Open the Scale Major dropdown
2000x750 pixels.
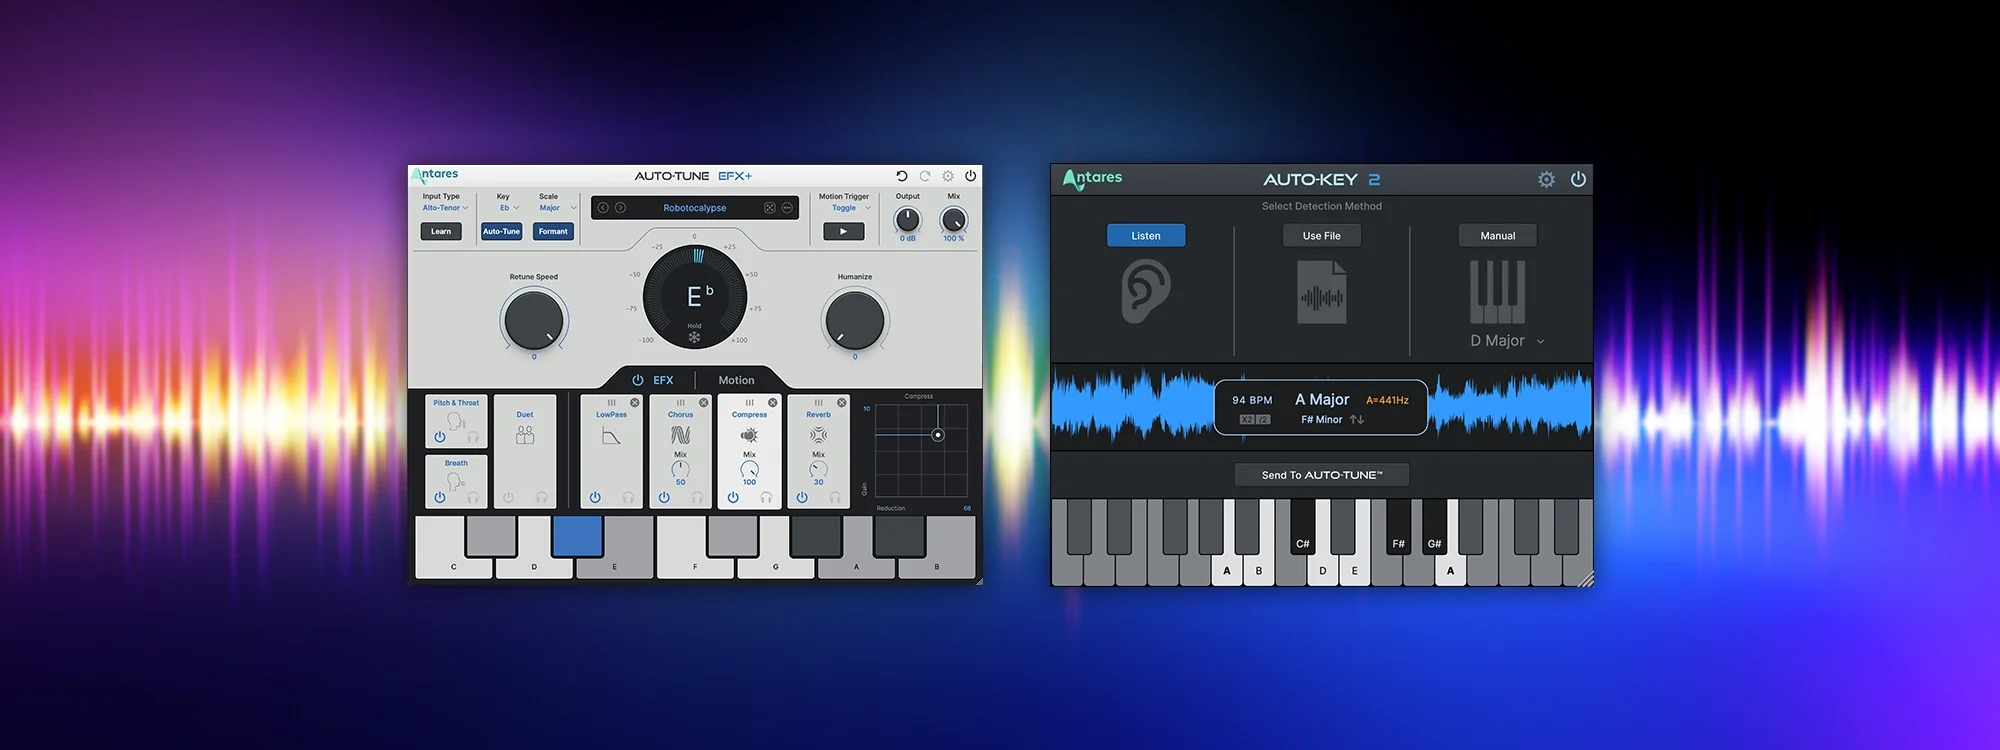coord(558,208)
